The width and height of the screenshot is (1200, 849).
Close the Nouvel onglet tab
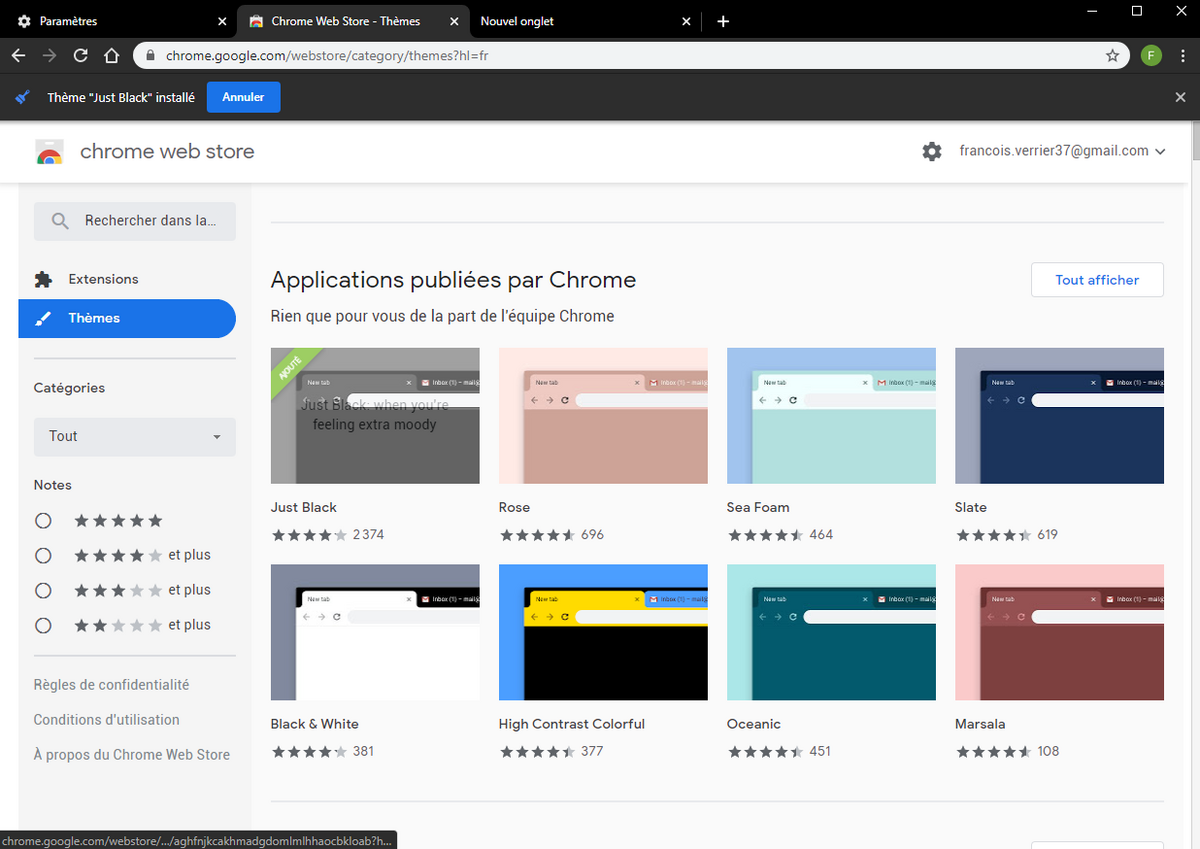coord(686,21)
